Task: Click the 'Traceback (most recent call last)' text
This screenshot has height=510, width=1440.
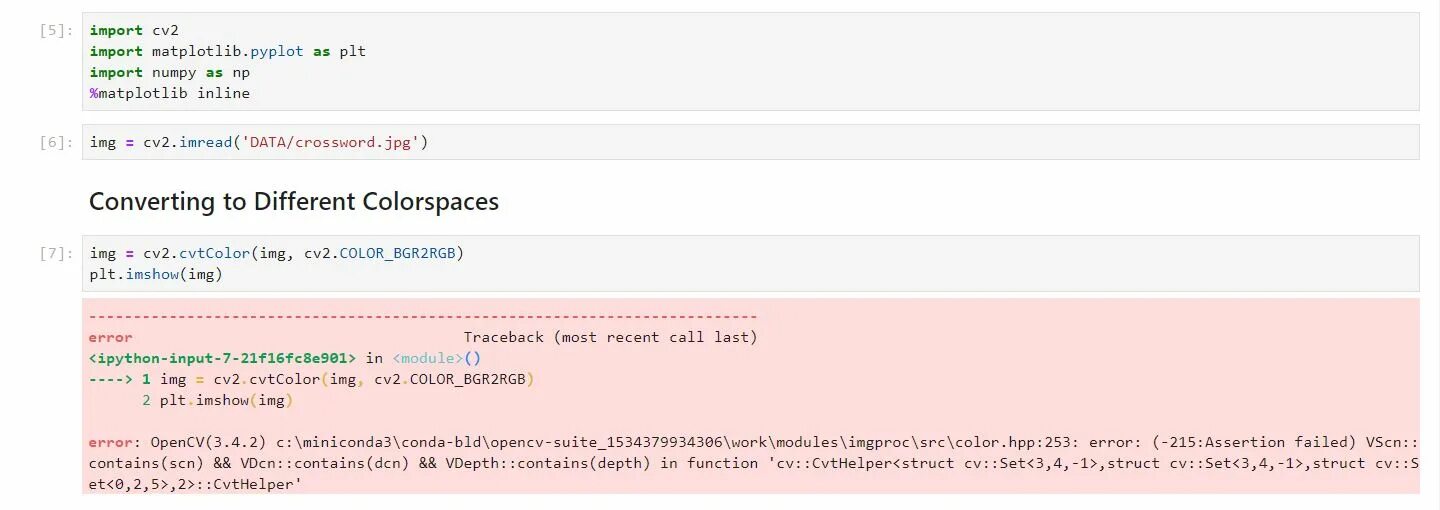Action: click(610, 337)
